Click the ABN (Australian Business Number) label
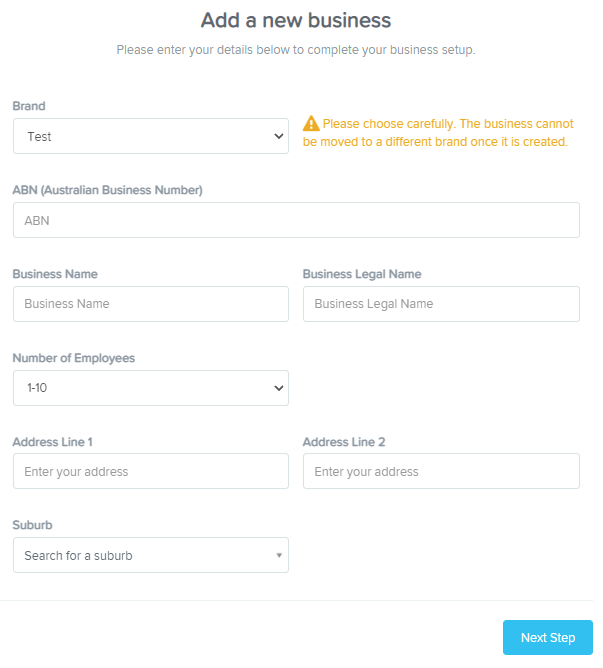The height and width of the screenshot is (668, 603). pos(107,190)
